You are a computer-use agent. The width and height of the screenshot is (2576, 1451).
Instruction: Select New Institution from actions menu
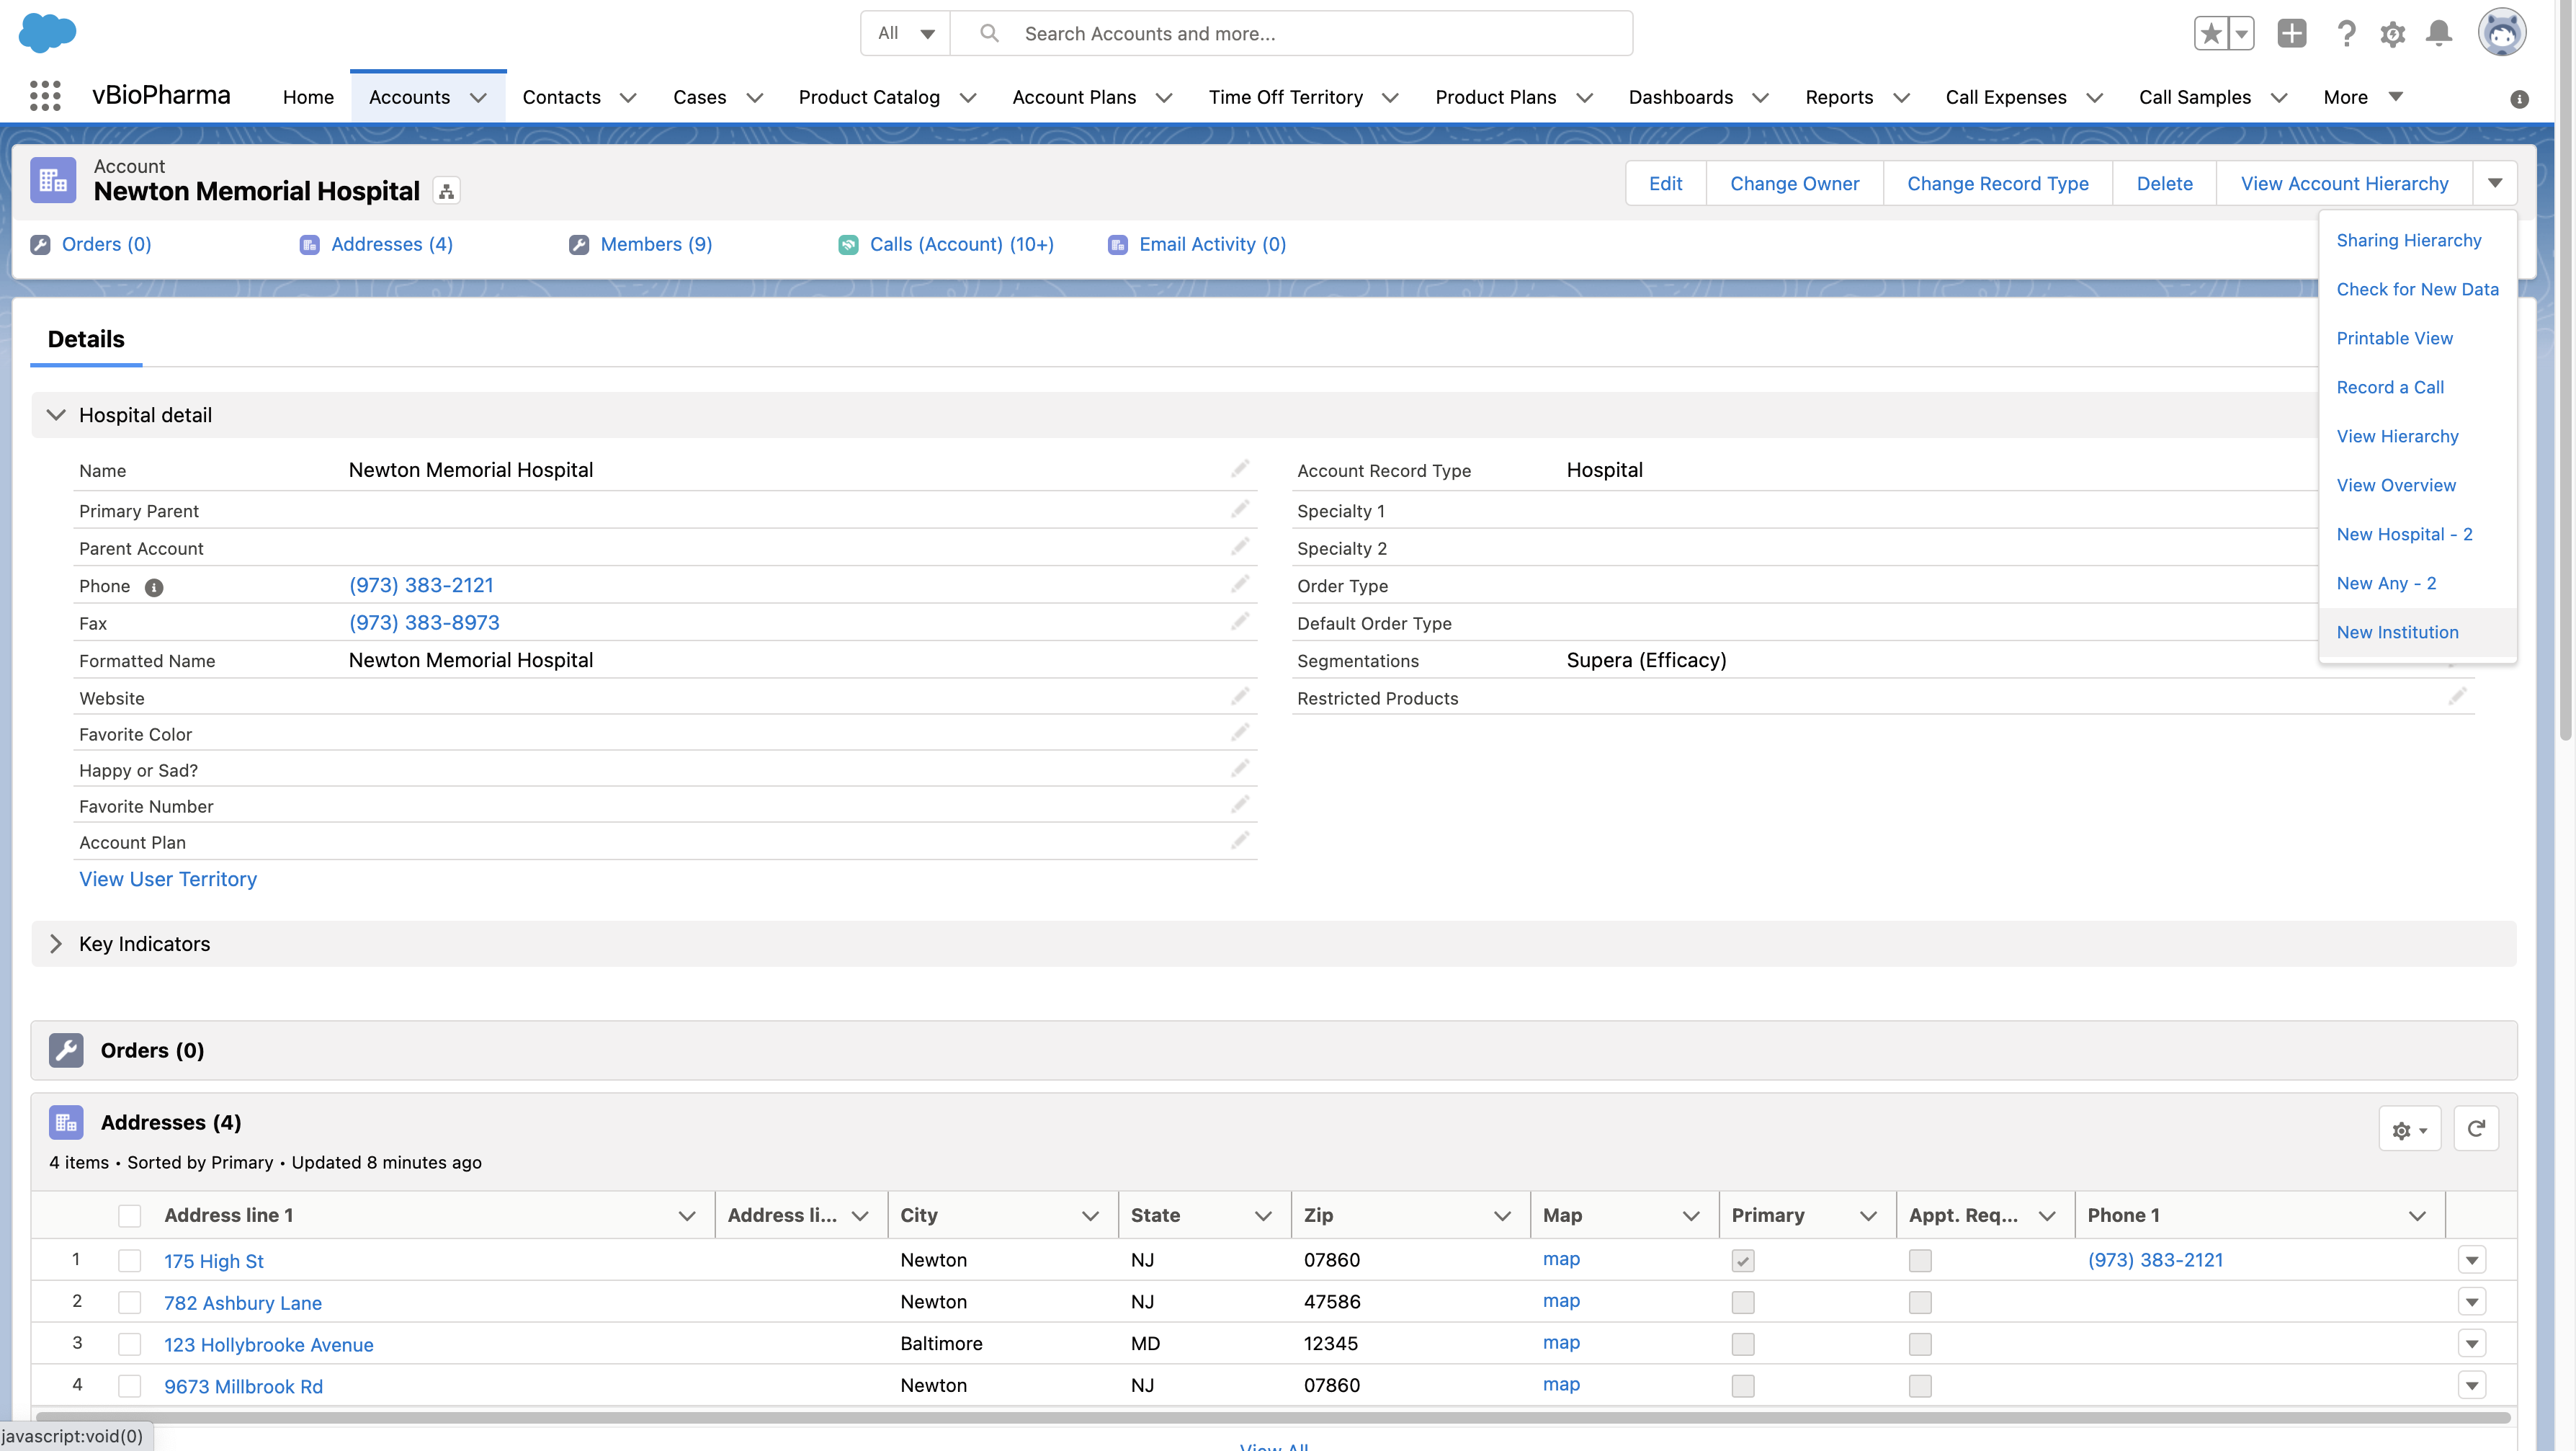pyautogui.click(x=2397, y=632)
